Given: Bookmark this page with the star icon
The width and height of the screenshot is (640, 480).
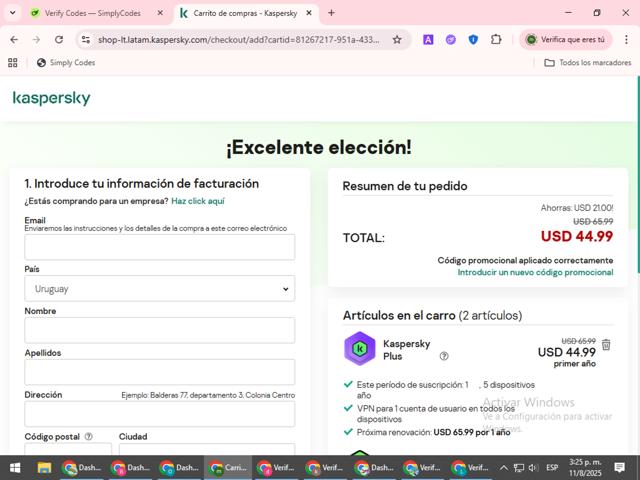Looking at the screenshot, I should pos(397,40).
